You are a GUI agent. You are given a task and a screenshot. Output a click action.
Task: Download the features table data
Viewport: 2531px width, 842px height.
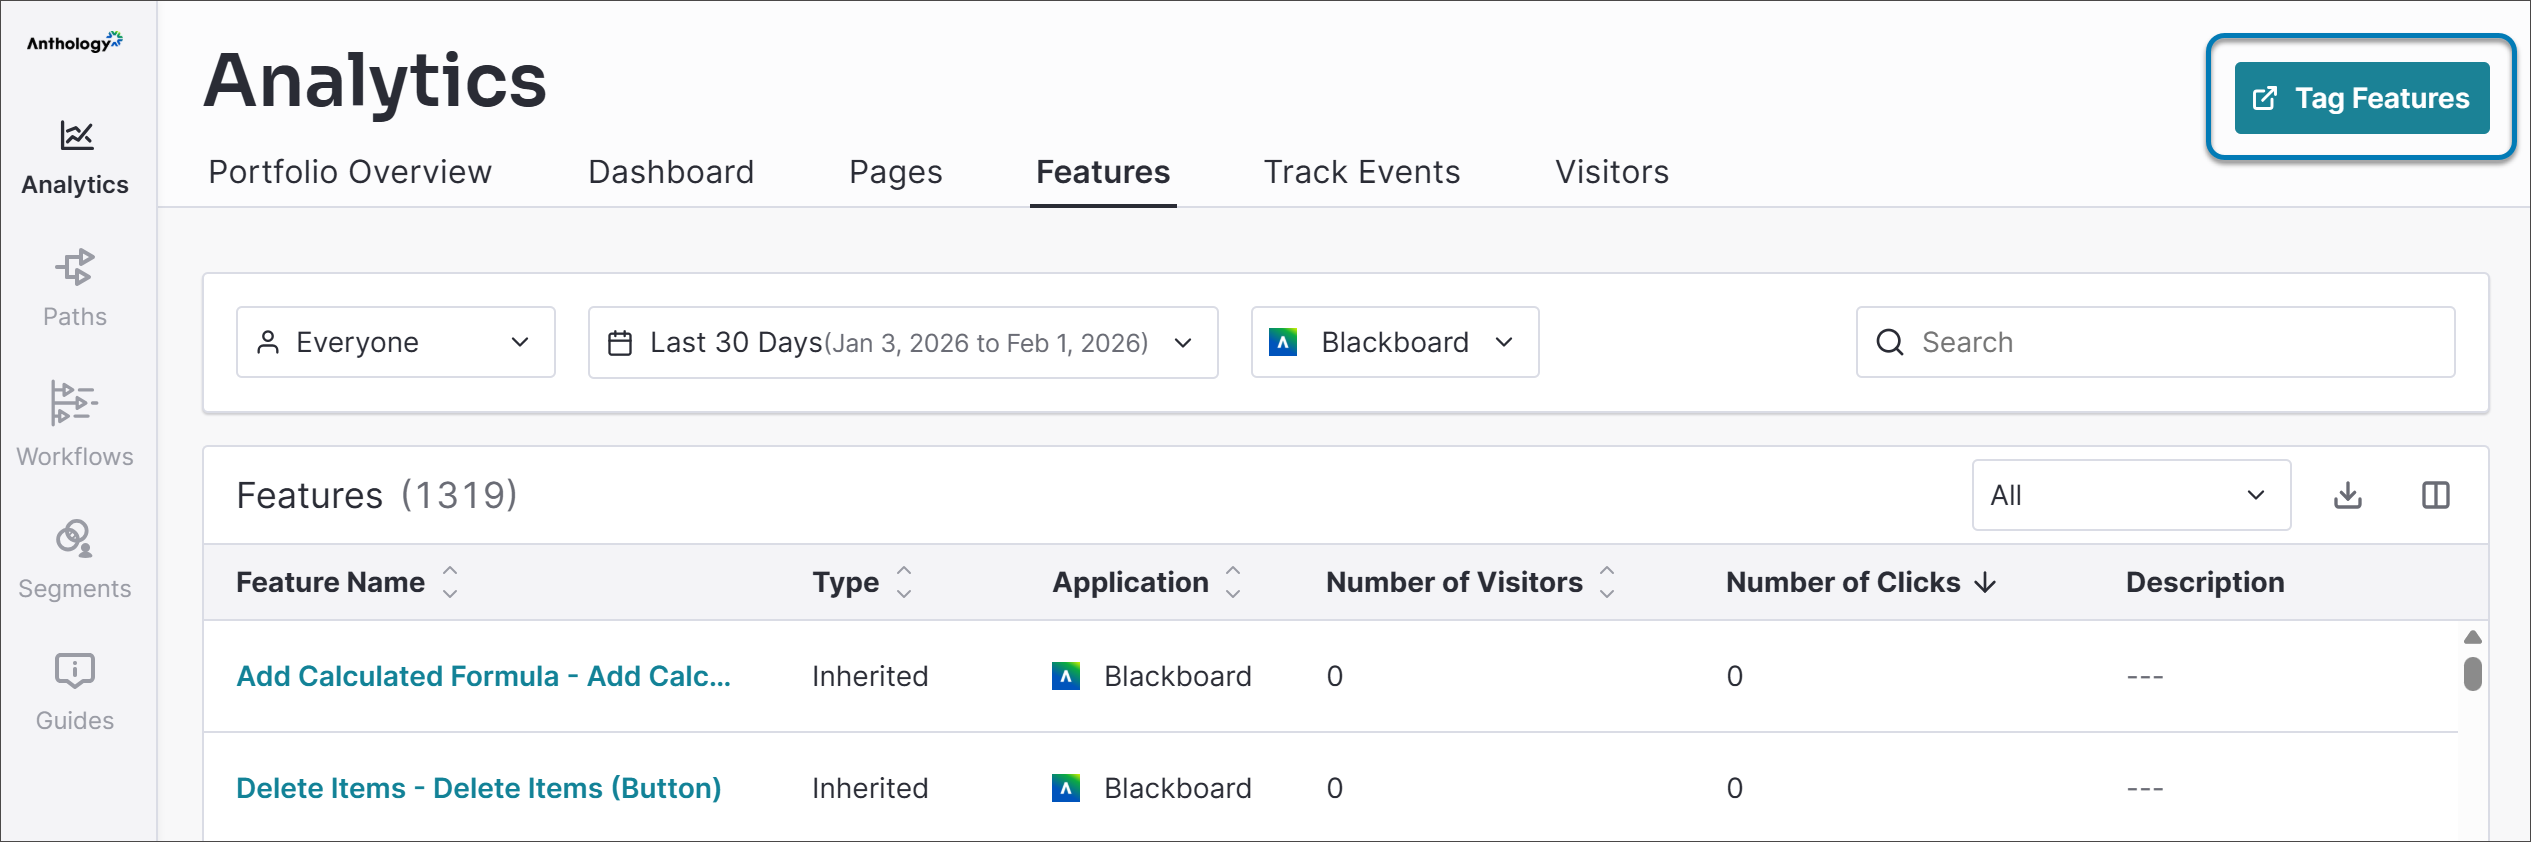pos(2347,495)
